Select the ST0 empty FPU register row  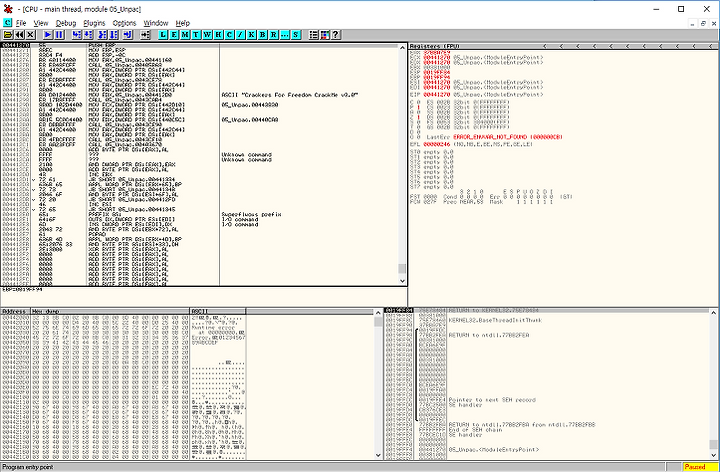click(x=432, y=152)
